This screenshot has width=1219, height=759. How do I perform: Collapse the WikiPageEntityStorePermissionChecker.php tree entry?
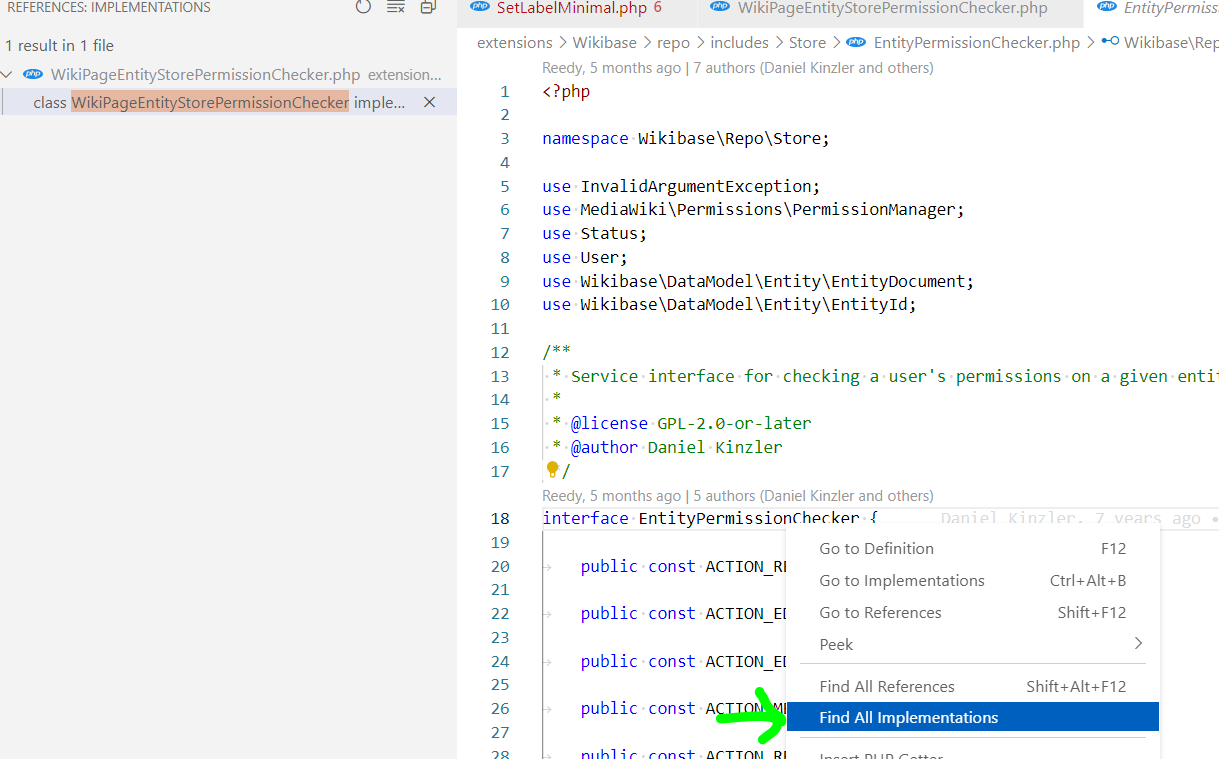tap(8, 74)
